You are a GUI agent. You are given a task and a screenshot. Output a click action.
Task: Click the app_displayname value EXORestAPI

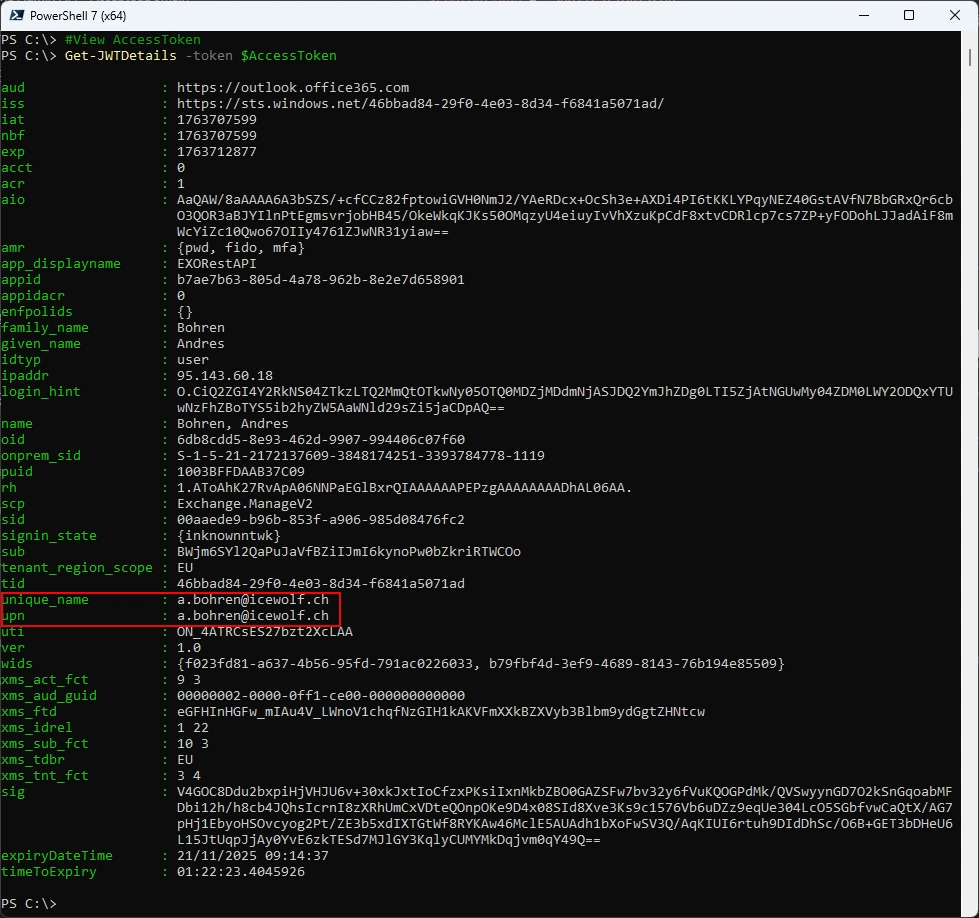[217, 264]
